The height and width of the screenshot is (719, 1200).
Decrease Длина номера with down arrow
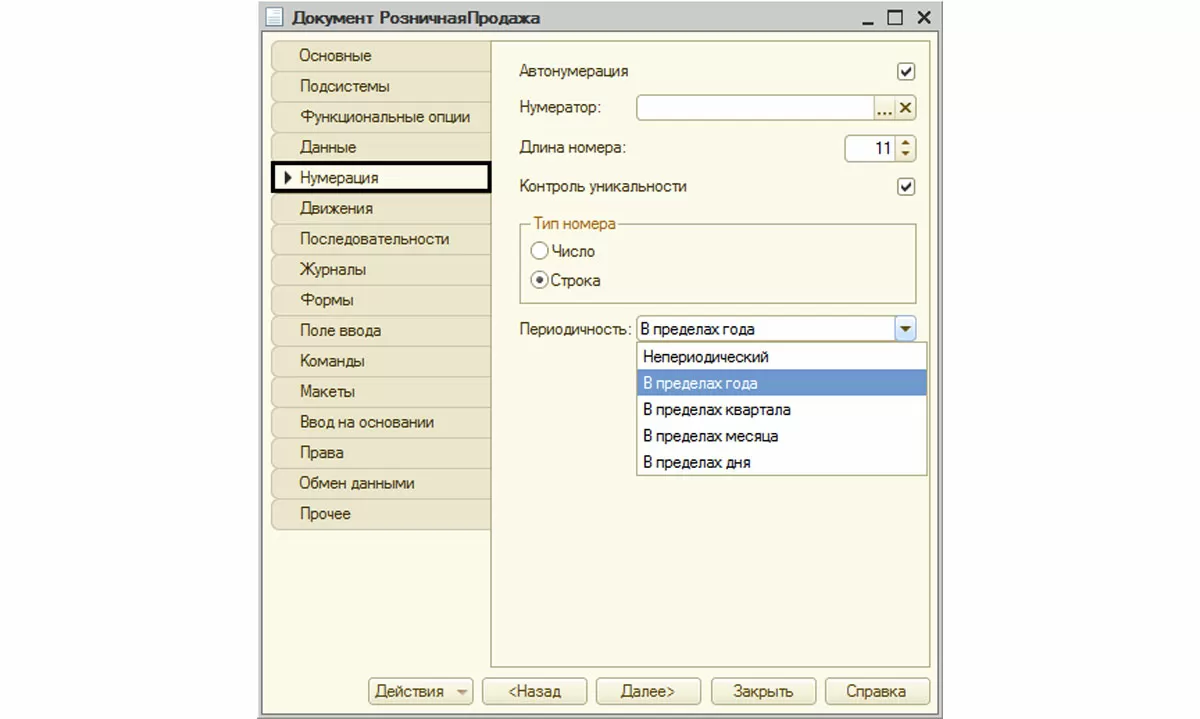click(905, 154)
